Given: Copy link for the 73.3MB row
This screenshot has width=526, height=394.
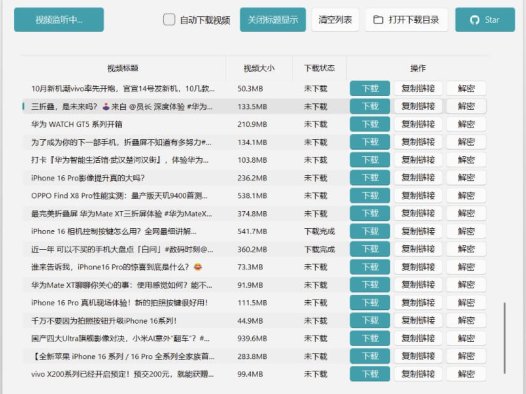Looking at the screenshot, I should 418,267.
